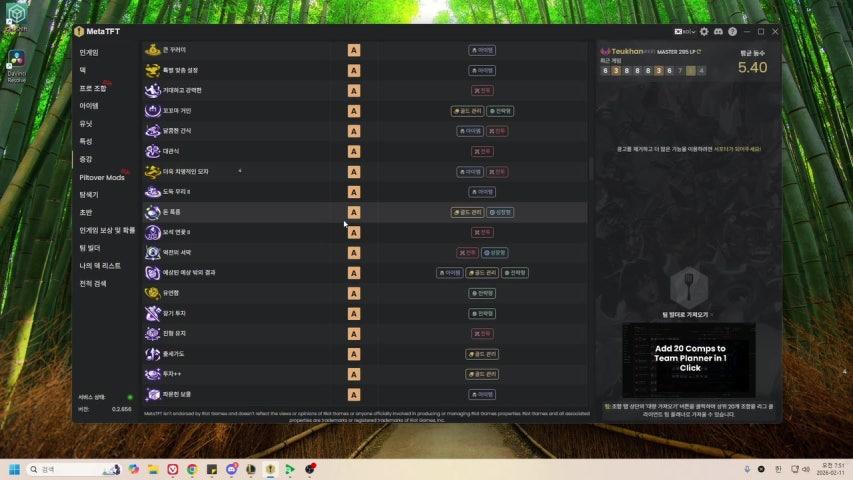Open the language selector dropdown
The width and height of the screenshot is (853, 480).
tap(685, 32)
